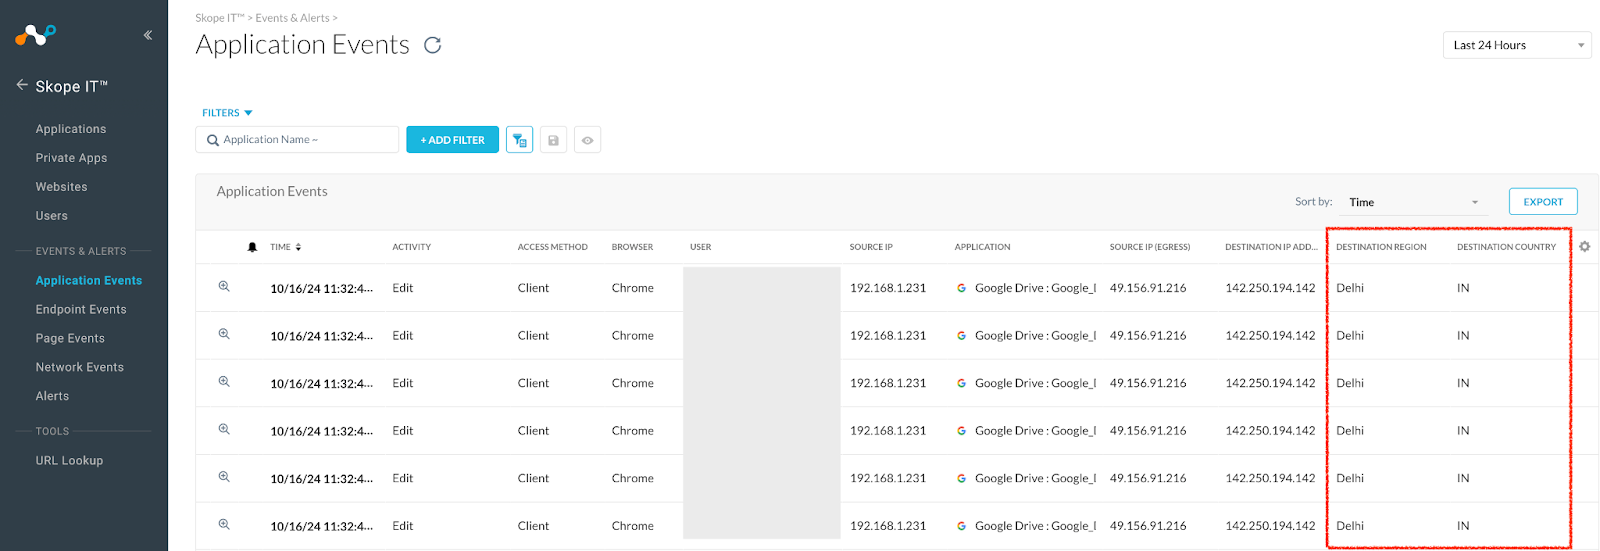This screenshot has height=551, width=1600.
Task: Expand the FILTERS section
Action: point(227,113)
